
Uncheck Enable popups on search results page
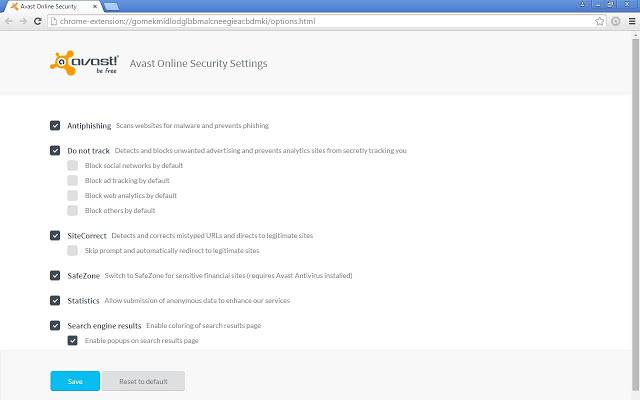[x=73, y=341]
